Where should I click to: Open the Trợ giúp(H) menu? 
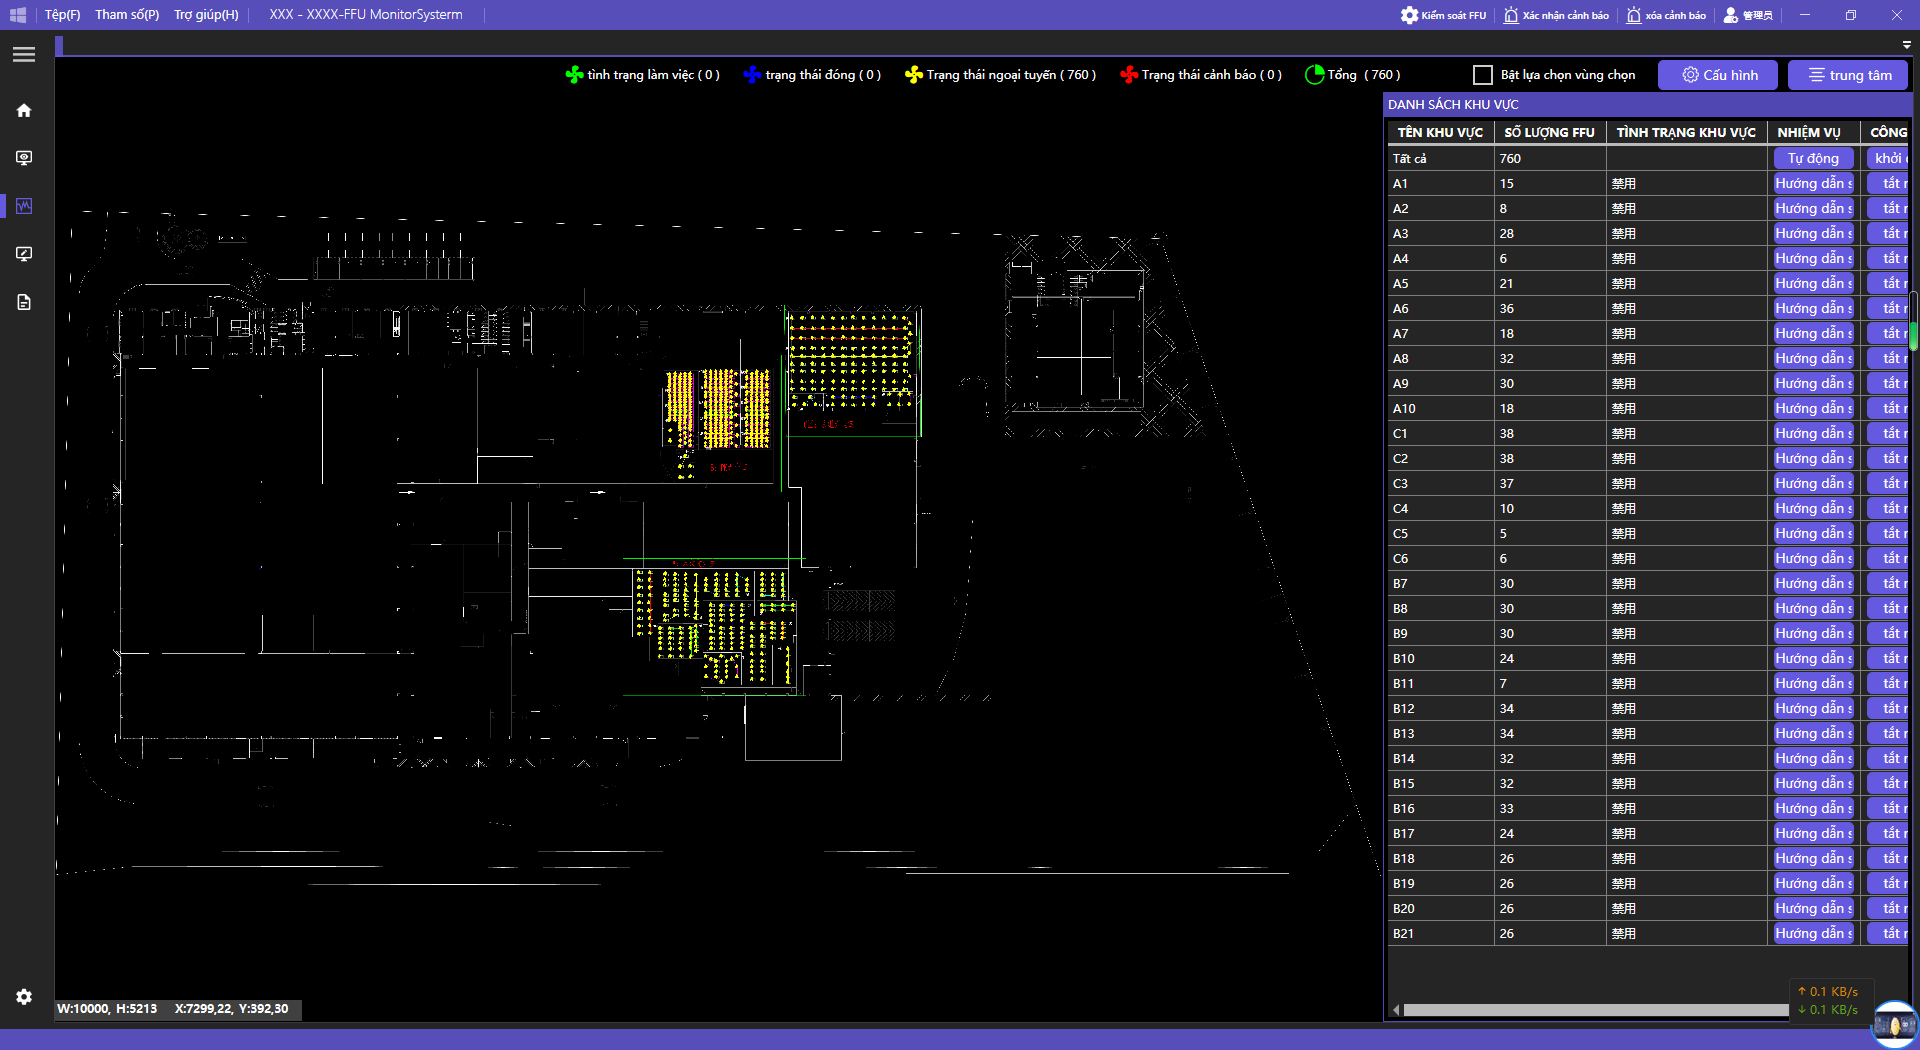click(206, 15)
